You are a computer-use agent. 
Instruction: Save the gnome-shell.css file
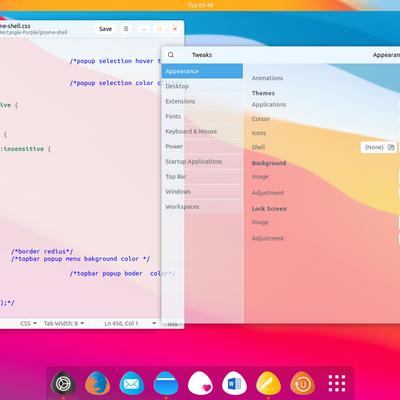[x=105, y=29]
